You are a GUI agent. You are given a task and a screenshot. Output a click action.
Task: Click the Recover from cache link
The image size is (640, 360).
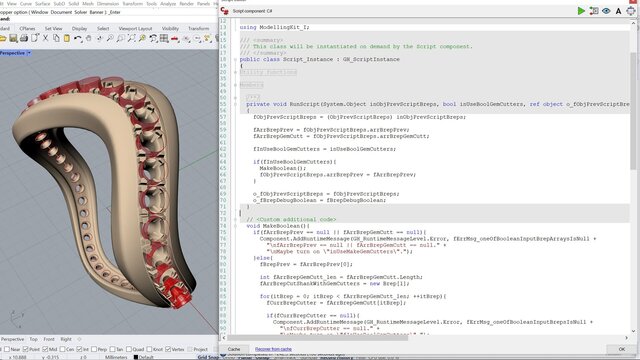tap(273, 349)
